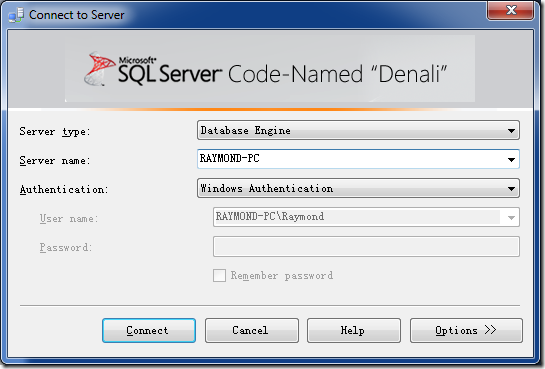Viewport: 545px width, 369px height.
Task: Toggle the Remember password checkbox
Action: pyautogui.click(x=219, y=276)
